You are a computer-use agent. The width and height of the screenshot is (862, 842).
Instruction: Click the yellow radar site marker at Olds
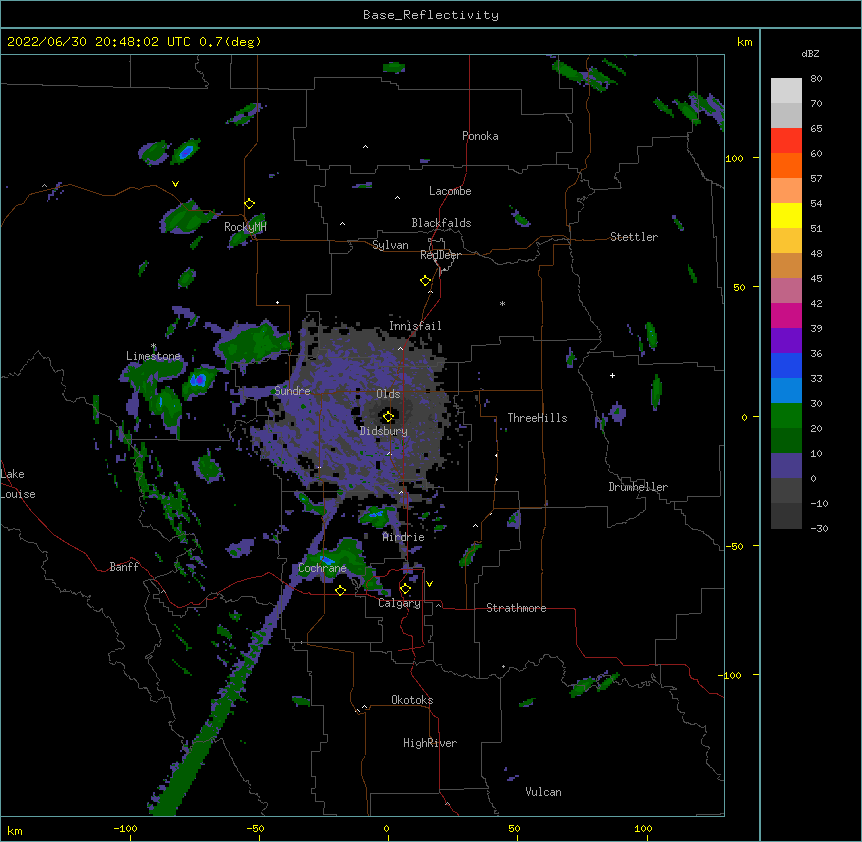[x=388, y=416]
